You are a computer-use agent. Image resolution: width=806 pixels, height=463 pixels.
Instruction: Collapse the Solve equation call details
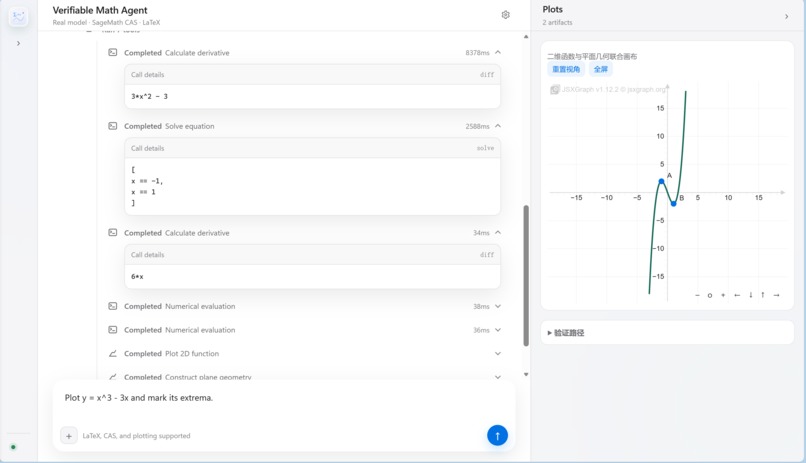click(498, 126)
